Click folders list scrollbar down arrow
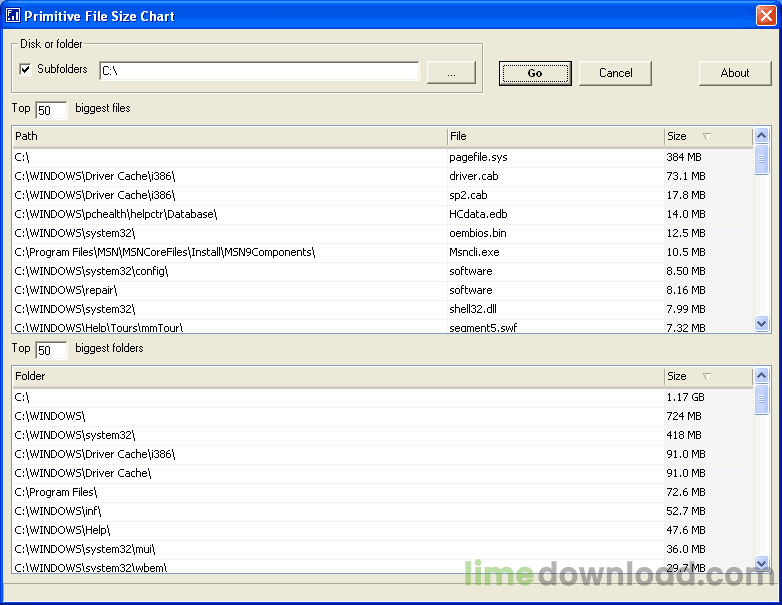 click(762, 563)
